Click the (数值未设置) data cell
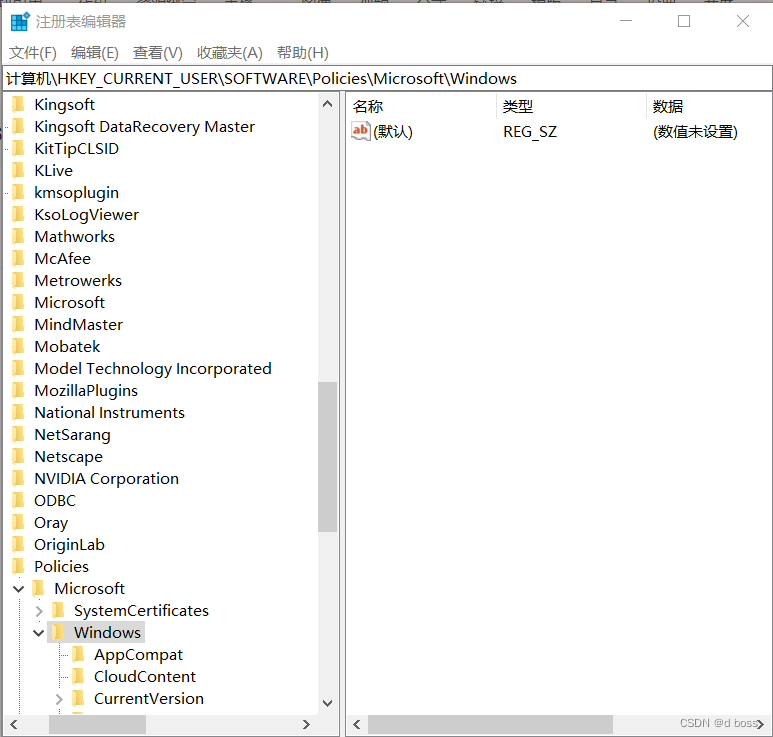This screenshot has width=773, height=737. [695, 132]
